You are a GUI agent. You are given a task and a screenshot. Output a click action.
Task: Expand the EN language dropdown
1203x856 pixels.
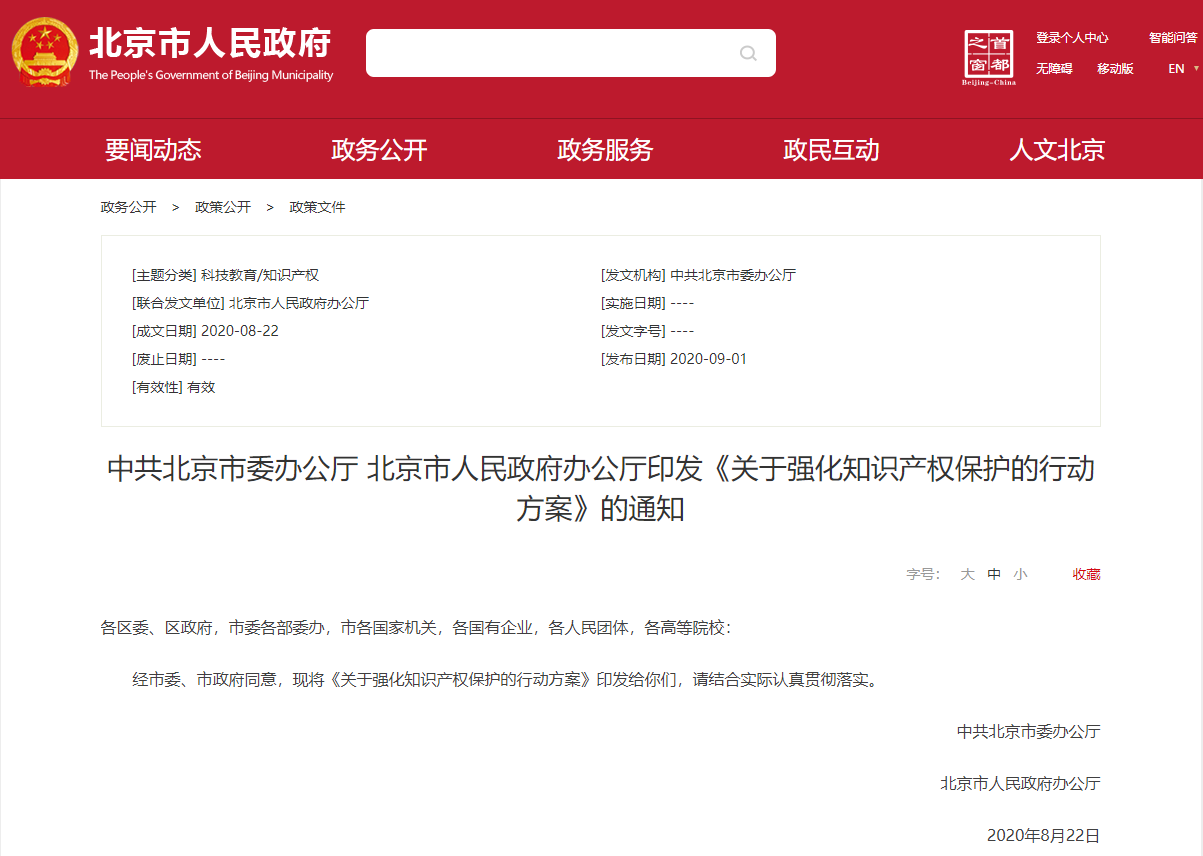[1176, 67]
